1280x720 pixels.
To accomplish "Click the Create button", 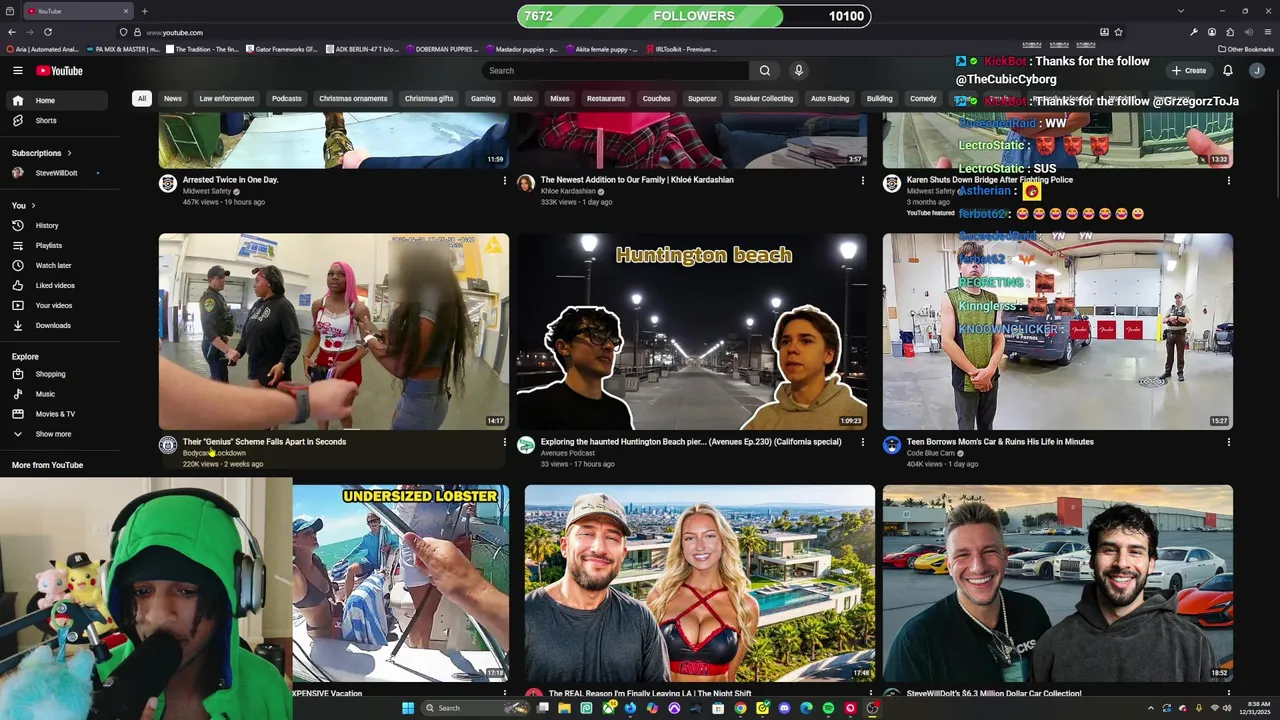I will click(x=1189, y=70).
